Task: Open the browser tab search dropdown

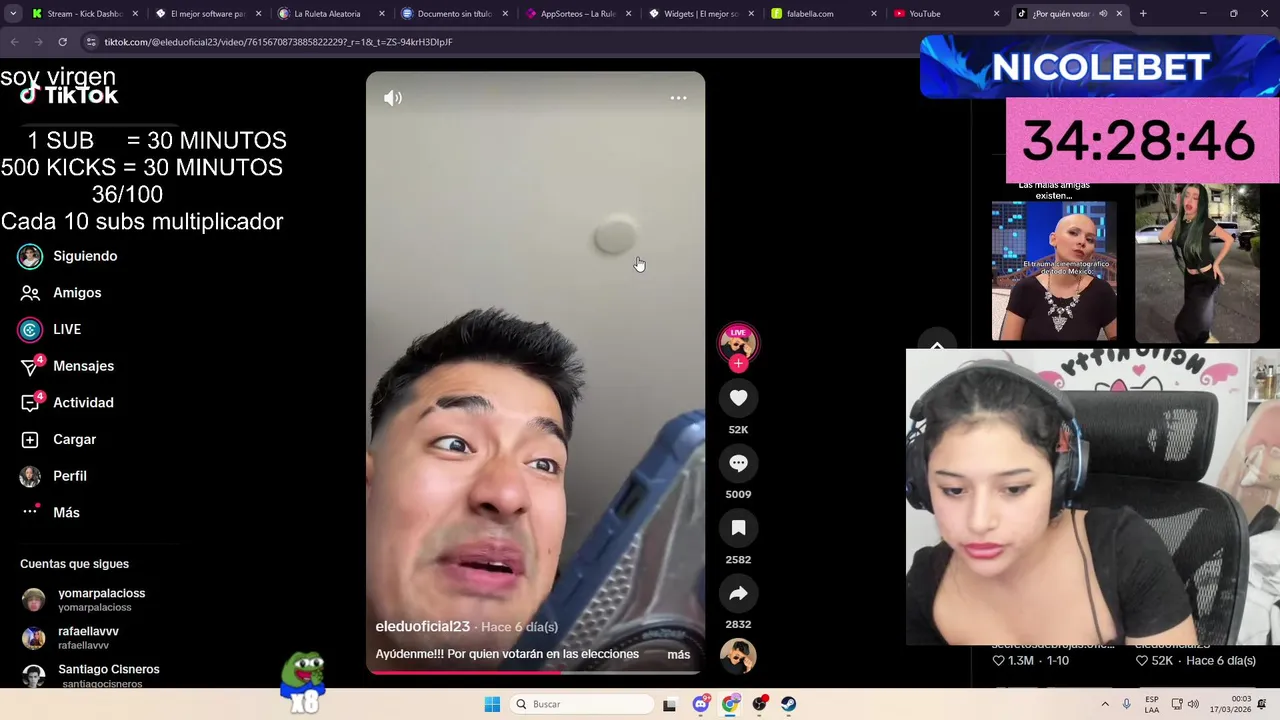Action: tap(13, 14)
